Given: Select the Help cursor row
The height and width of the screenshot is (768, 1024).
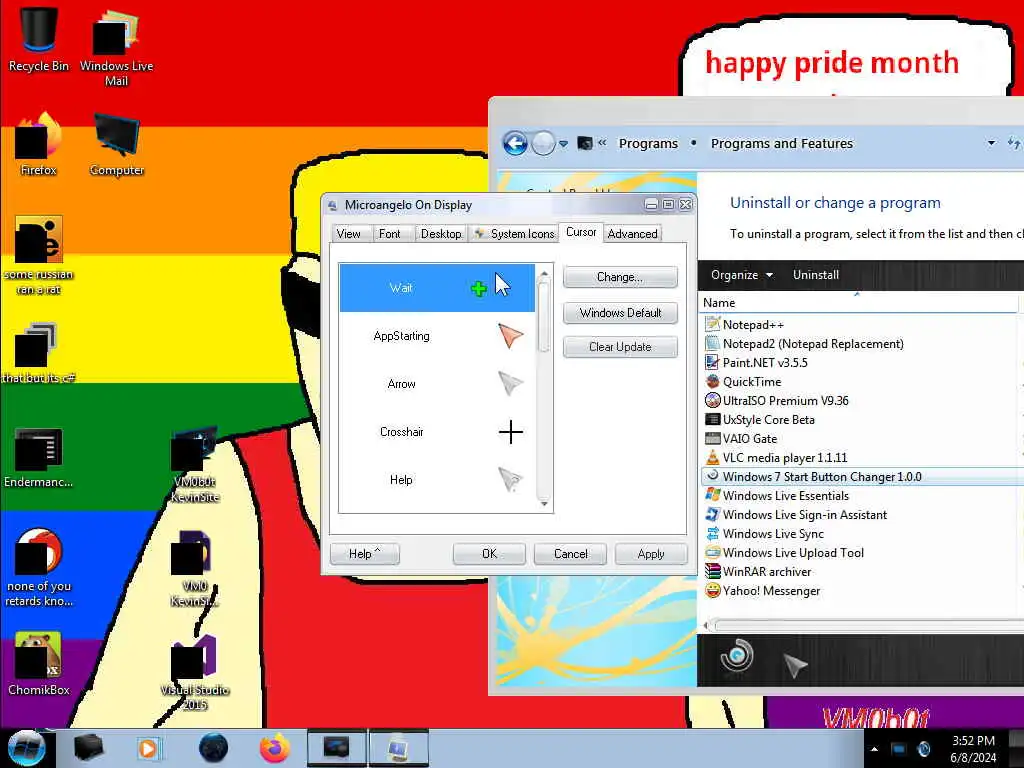Looking at the screenshot, I should pyautogui.click(x=437, y=480).
